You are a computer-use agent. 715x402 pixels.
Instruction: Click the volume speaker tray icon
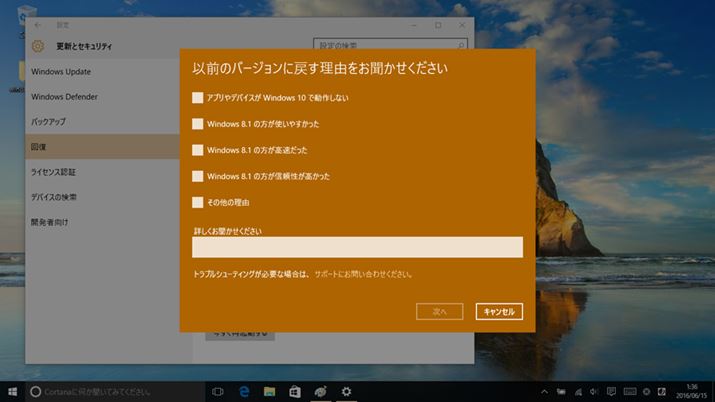pyautogui.click(x=594, y=392)
